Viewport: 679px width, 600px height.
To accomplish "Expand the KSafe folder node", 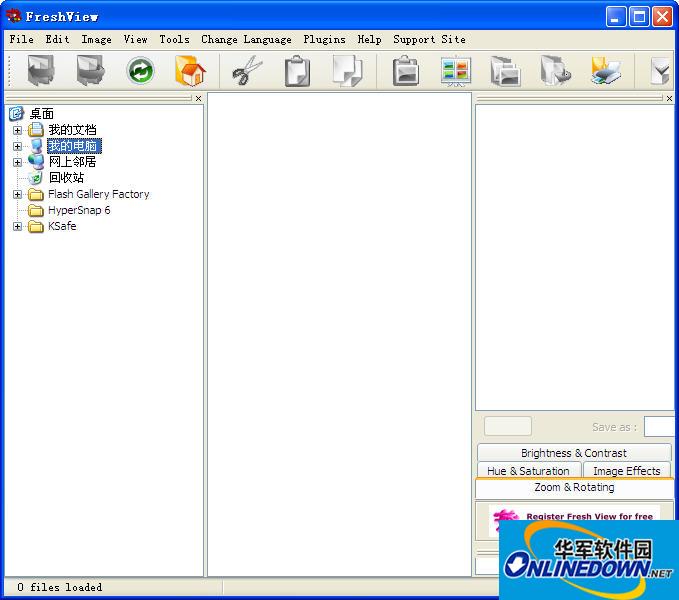I will click(17, 226).
